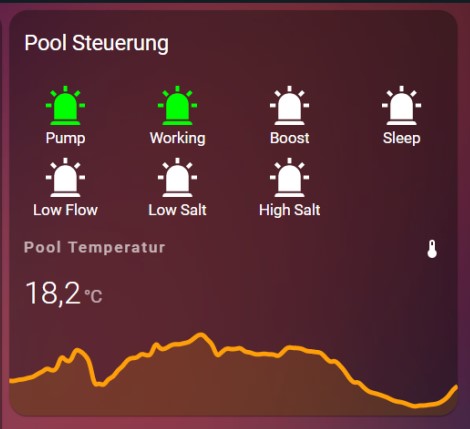Click the Boost label text
This screenshot has height=429, width=470.
click(x=289, y=138)
